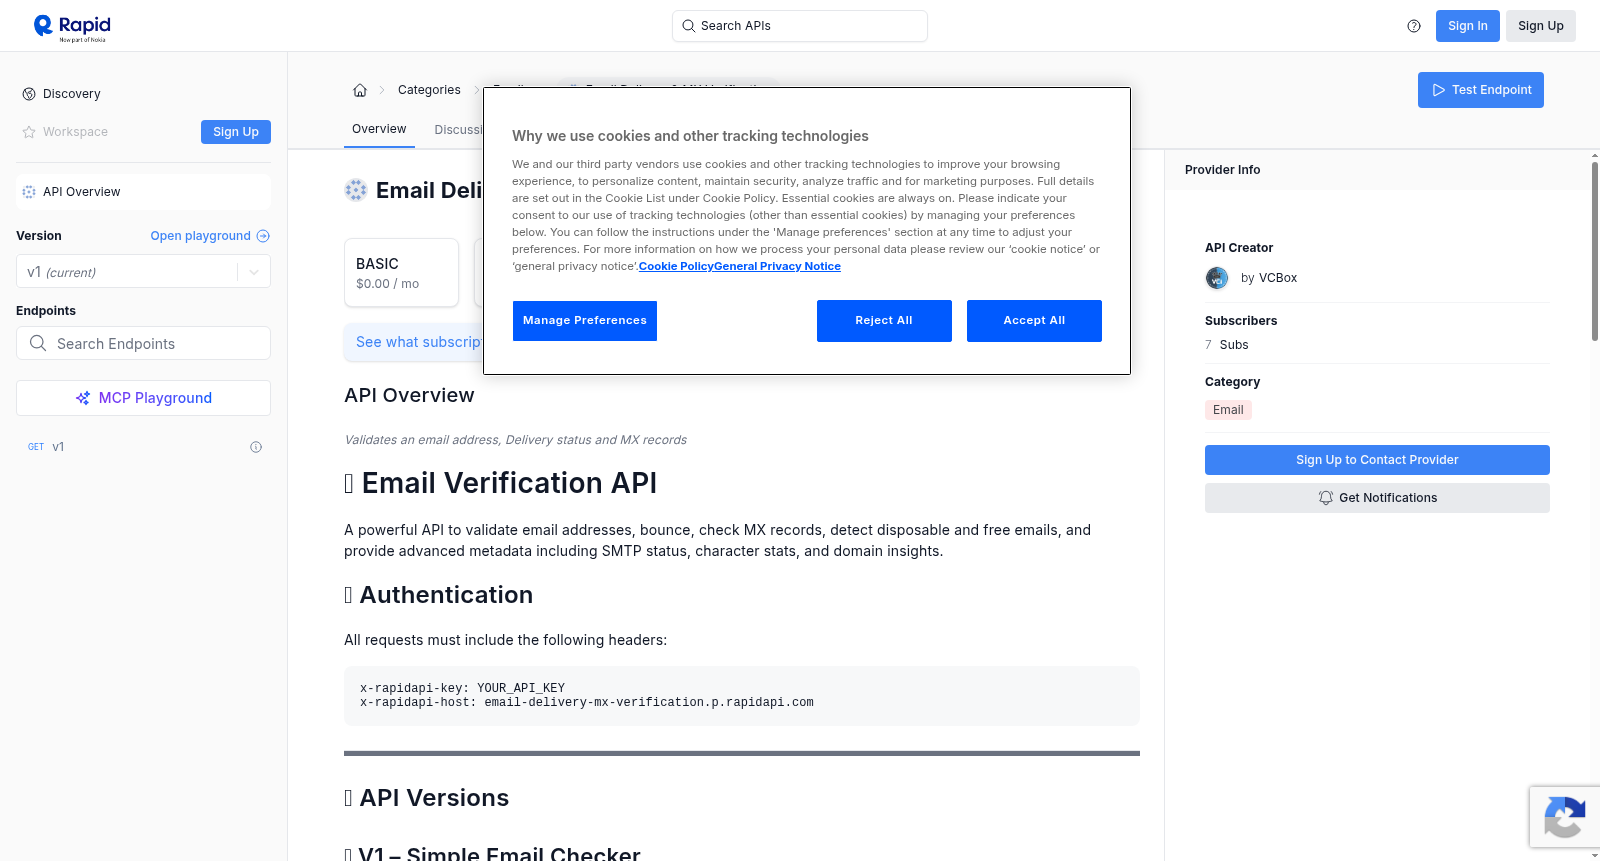
Task: Click the Provider Info panel scrollbar
Action: [x=1595, y=250]
